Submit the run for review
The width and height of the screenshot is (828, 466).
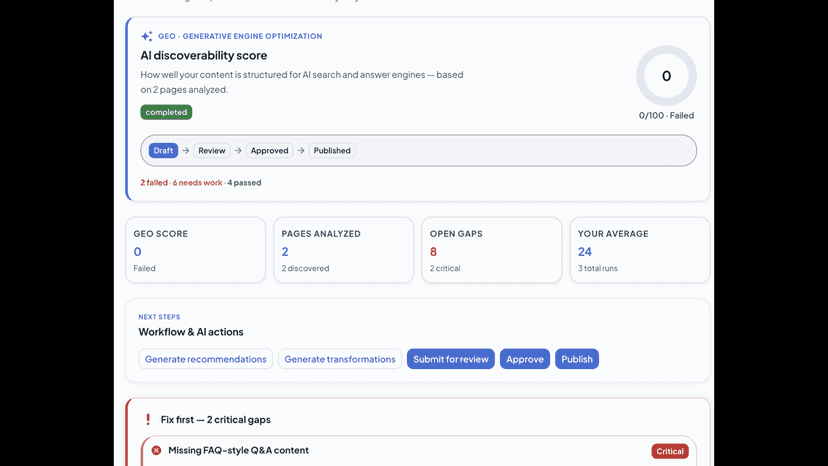point(450,359)
